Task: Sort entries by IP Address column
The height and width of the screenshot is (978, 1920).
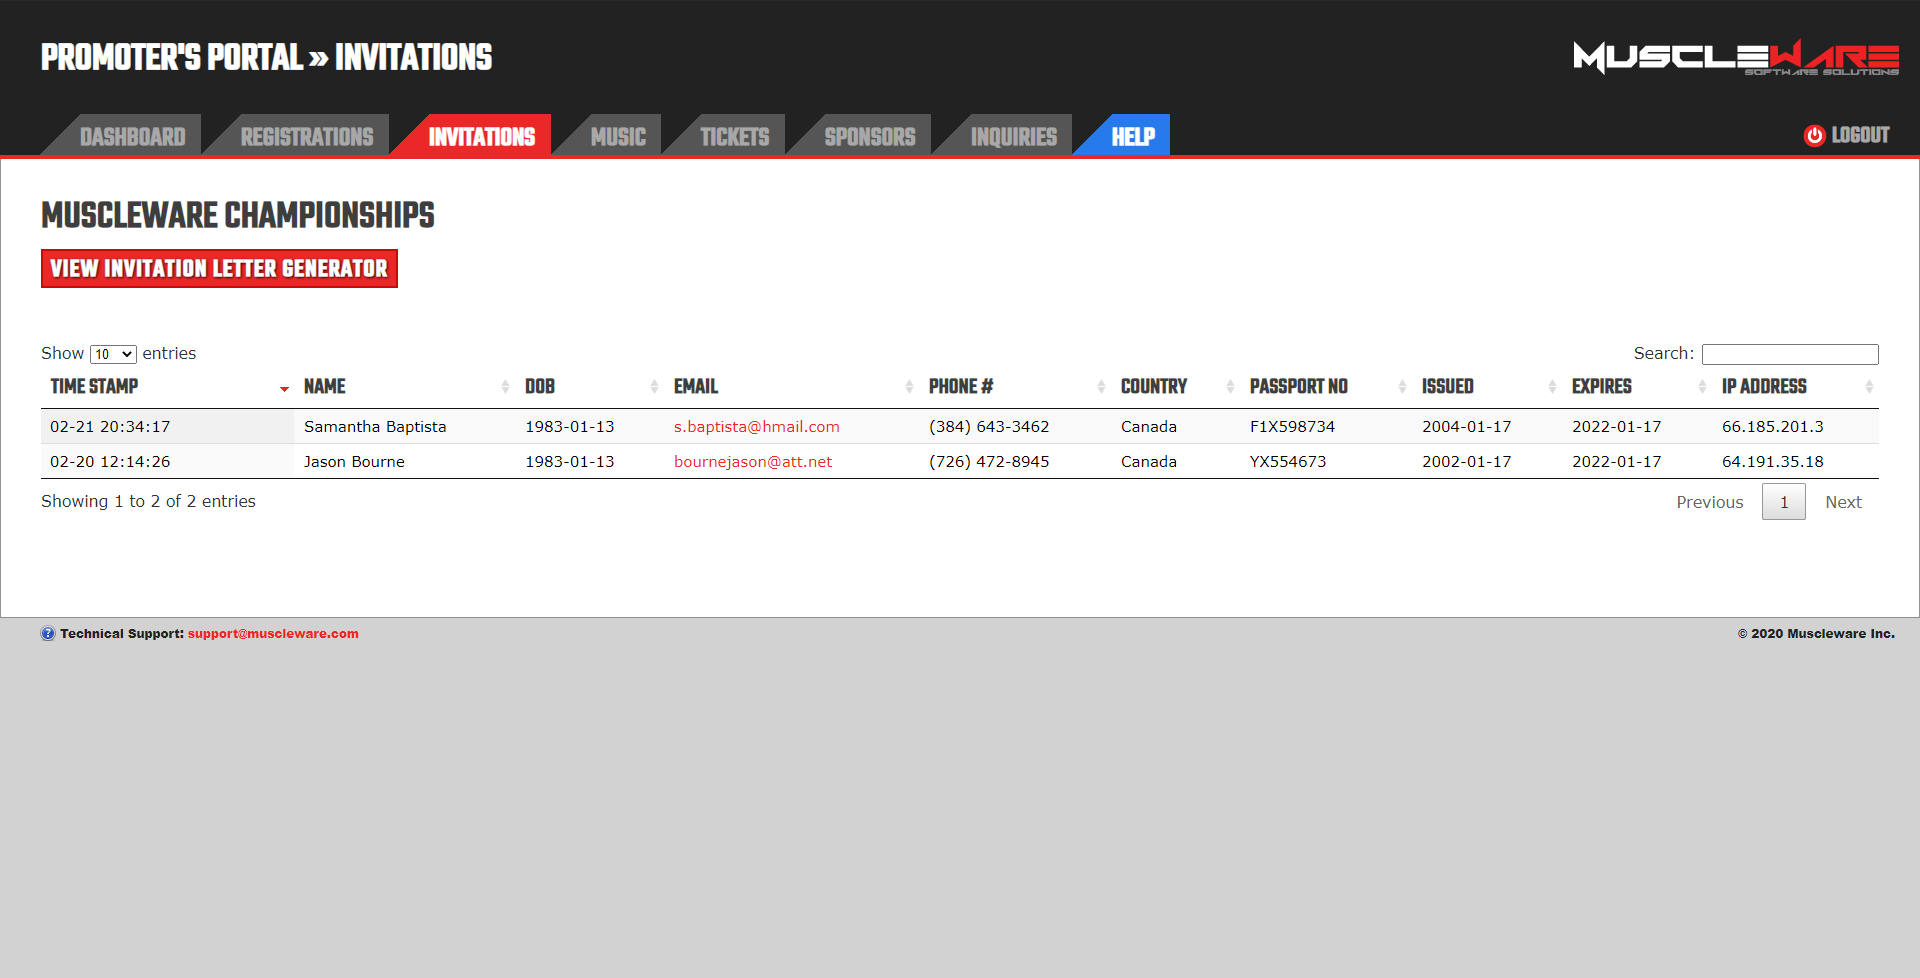Action: coord(1764,387)
